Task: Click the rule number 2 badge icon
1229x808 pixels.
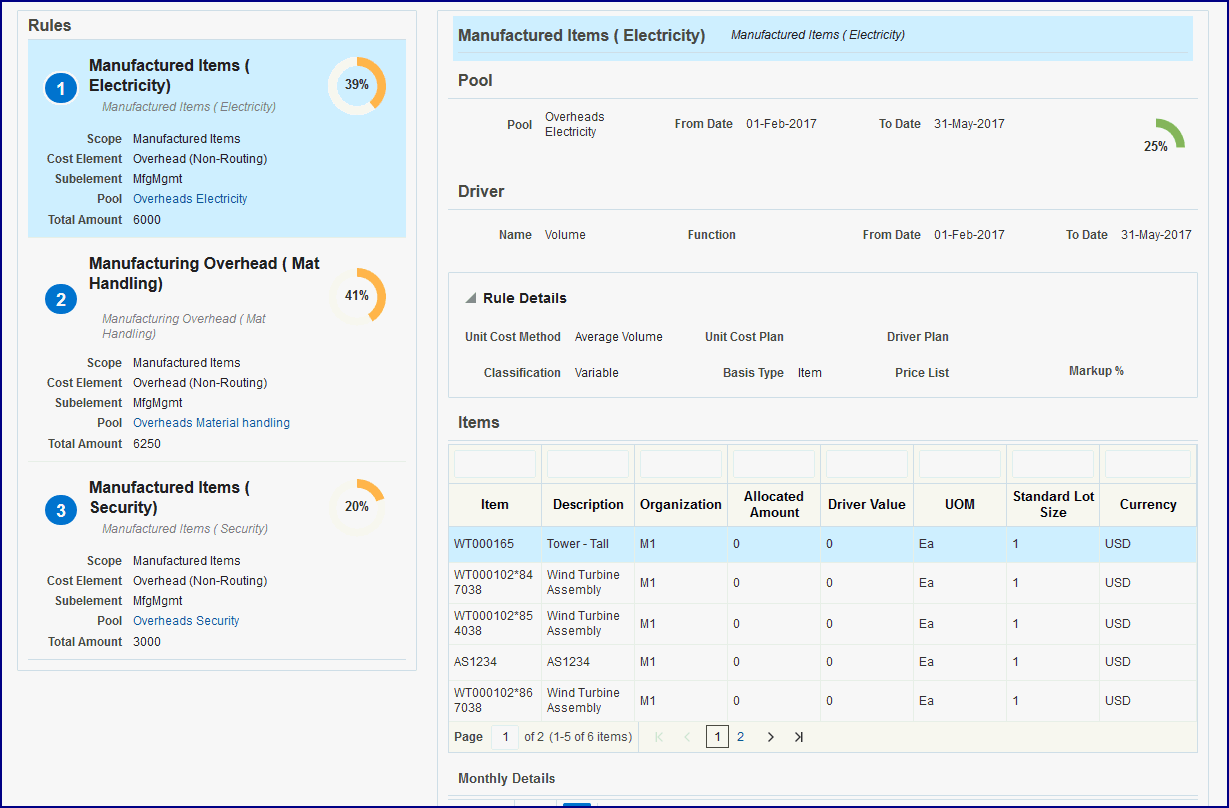Action: coord(61,299)
